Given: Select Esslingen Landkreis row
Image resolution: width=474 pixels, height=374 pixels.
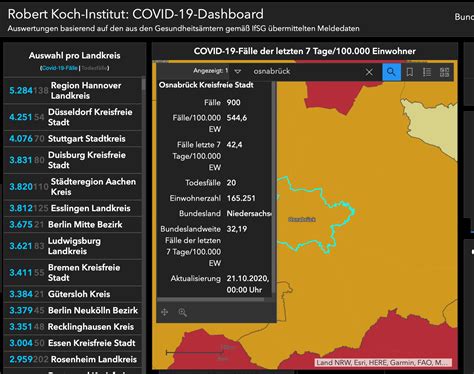Looking at the screenshot, I should click(73, 208).
